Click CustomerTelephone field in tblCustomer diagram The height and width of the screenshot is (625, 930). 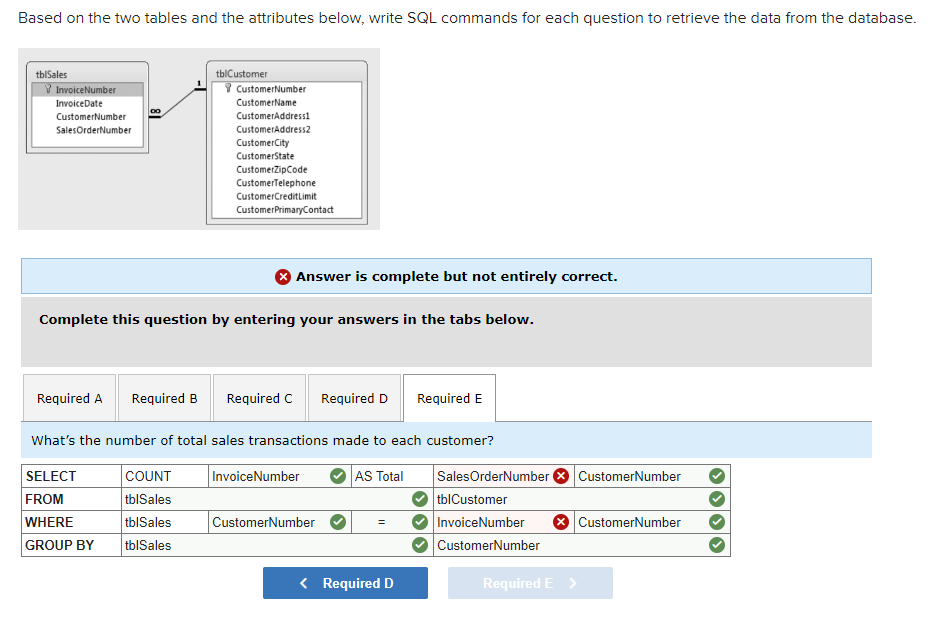coord(276,183)
